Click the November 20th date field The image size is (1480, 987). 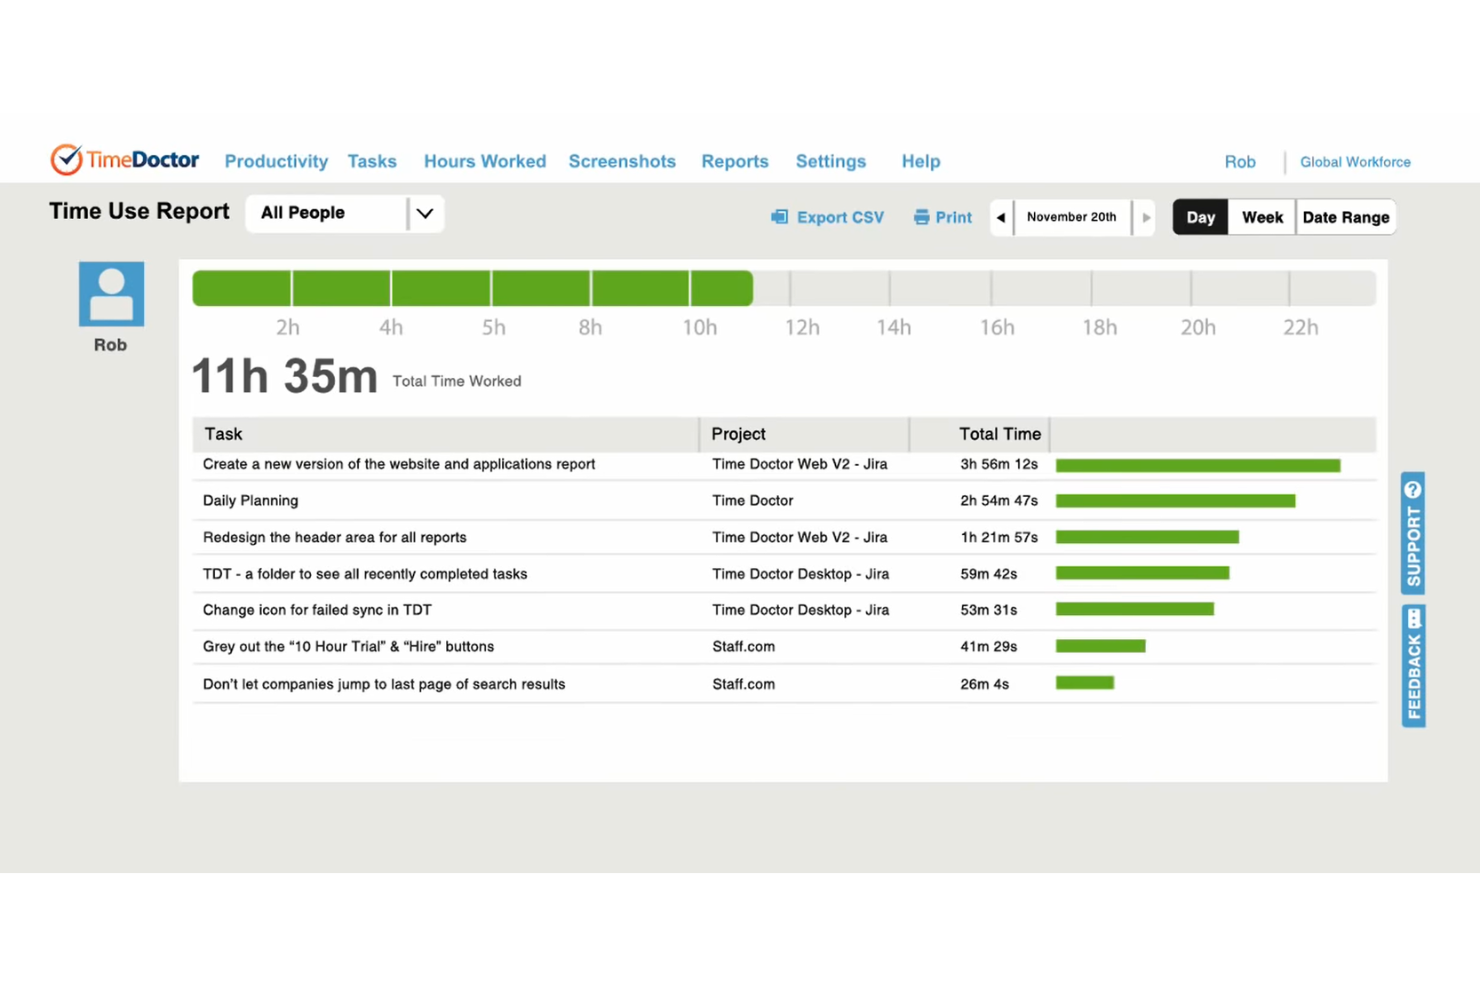click(1072, 217)
